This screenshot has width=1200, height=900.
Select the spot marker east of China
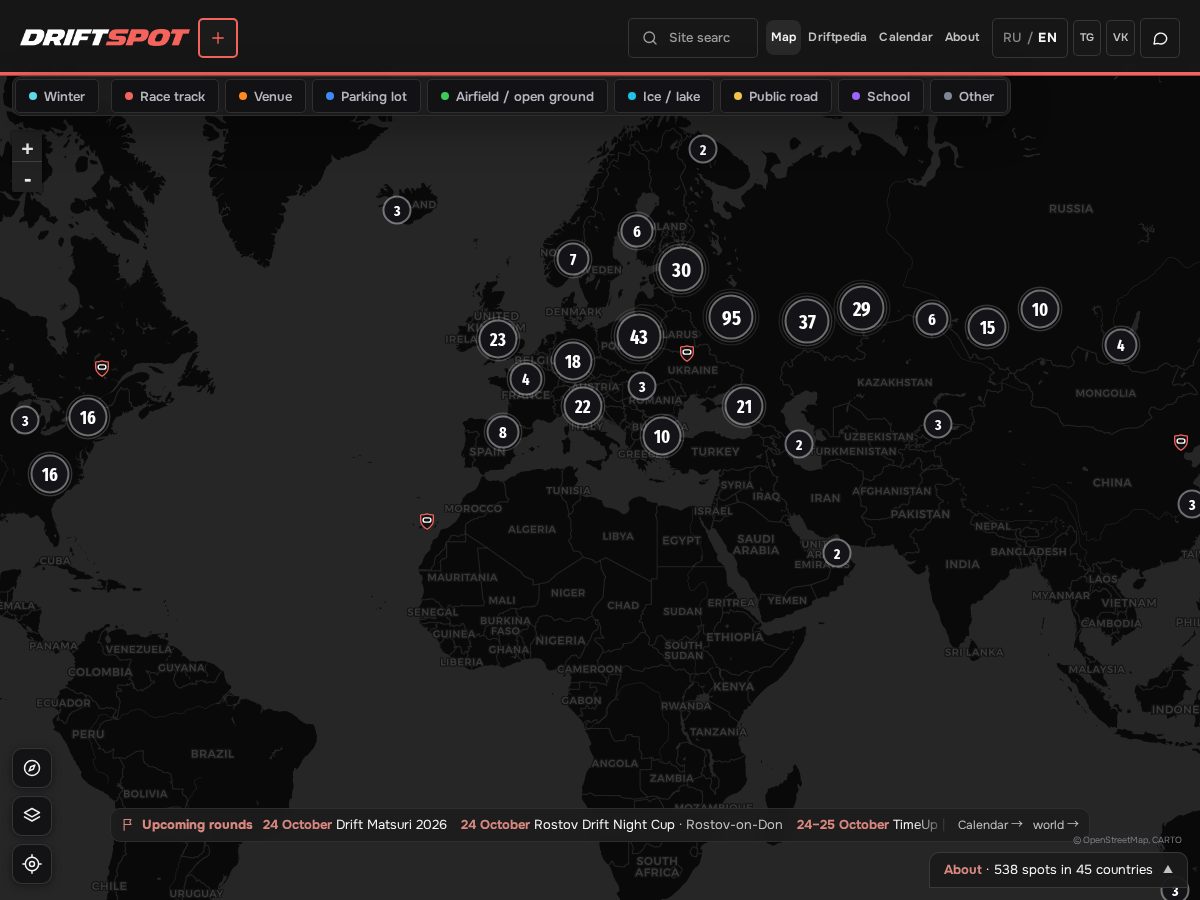(x=1181, y=442)
